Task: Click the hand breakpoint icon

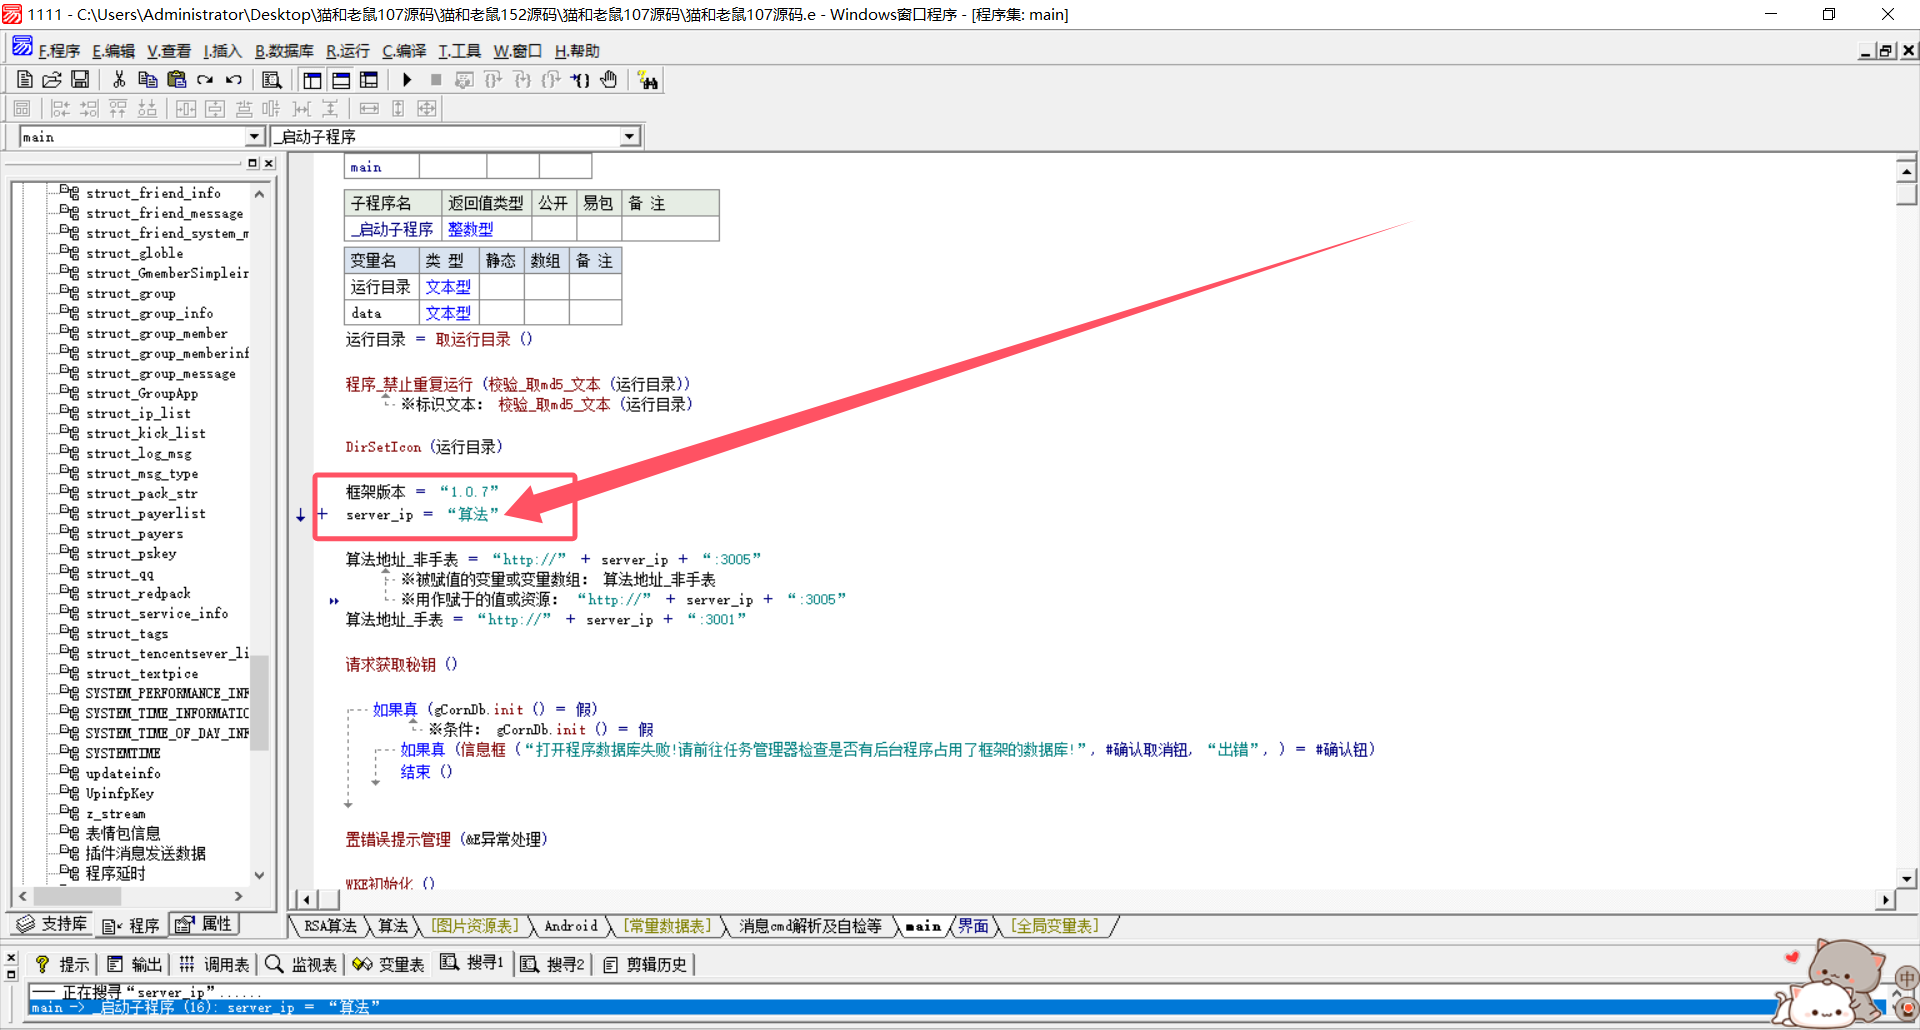Action: 609,80
